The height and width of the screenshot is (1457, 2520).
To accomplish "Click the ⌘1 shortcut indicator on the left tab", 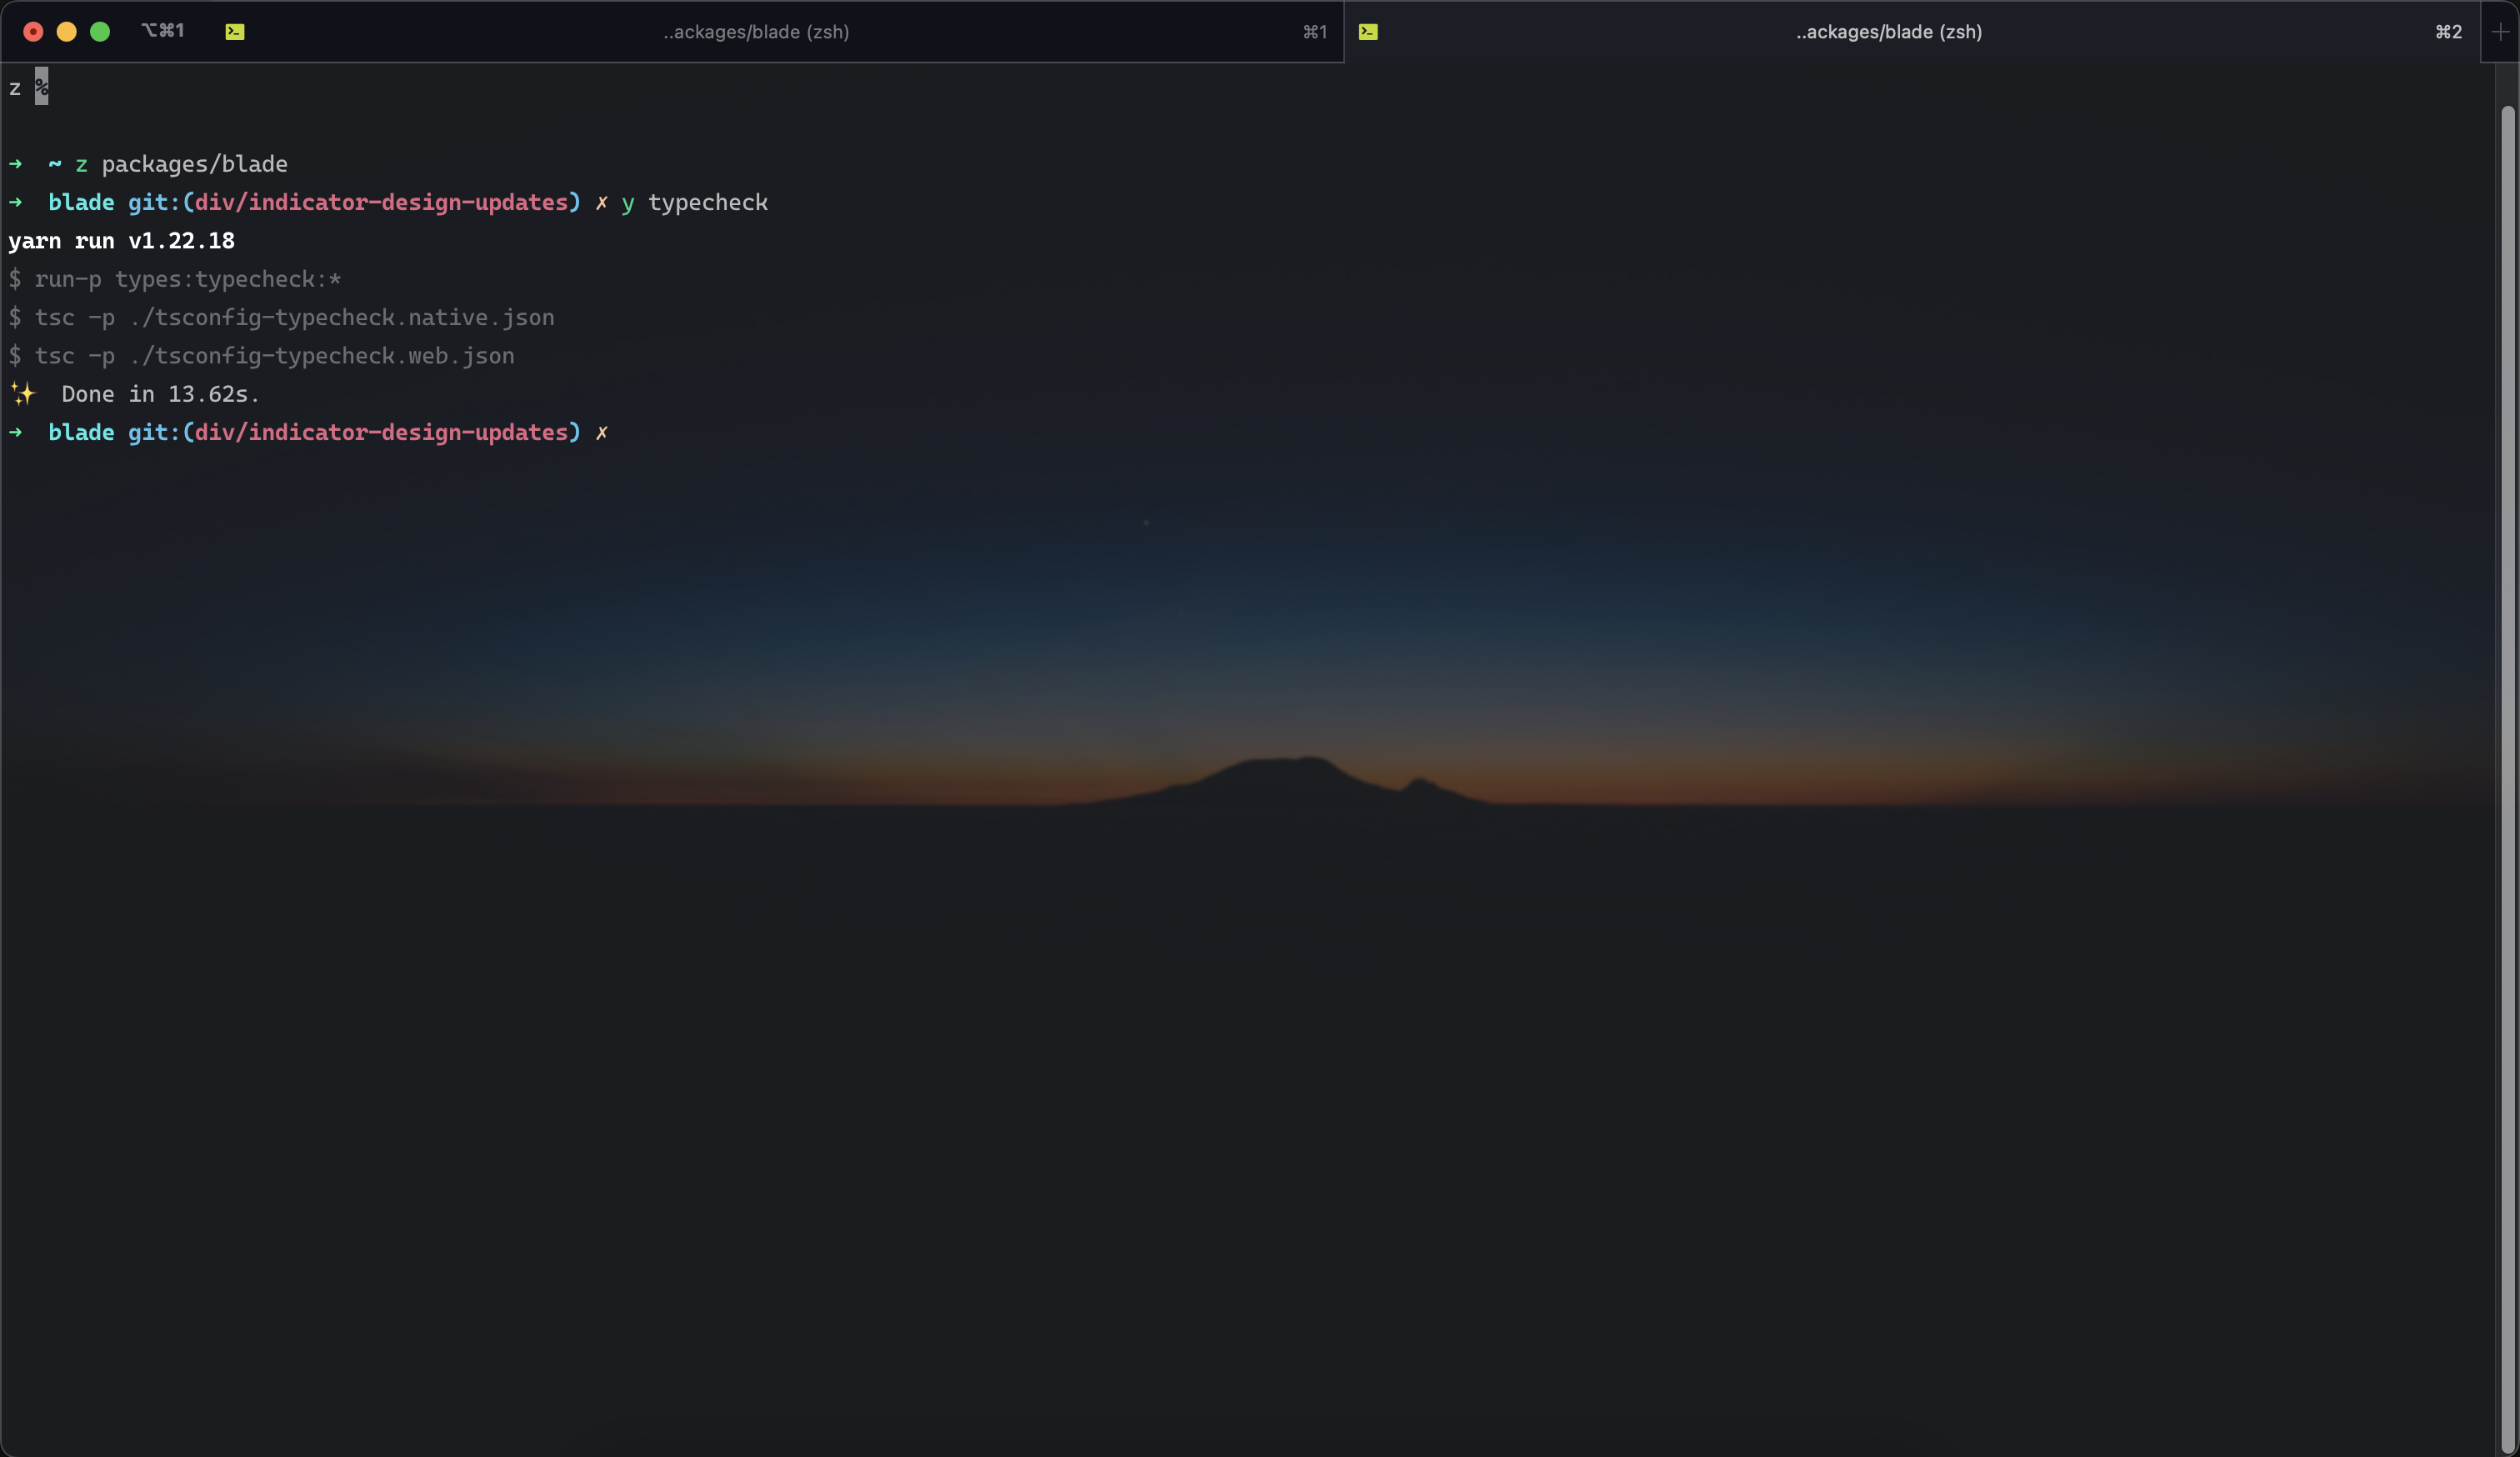I will [x=1313, y=32].
